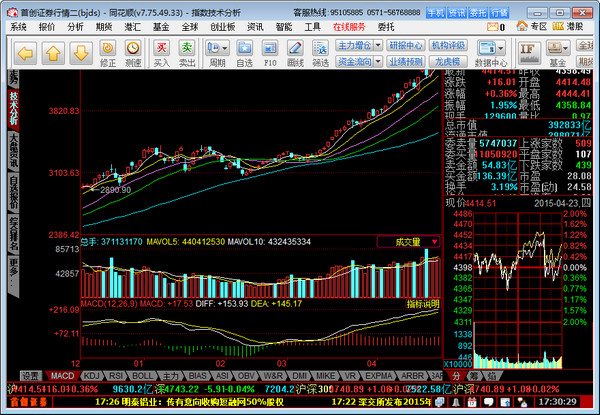Click the 卖出 (Sell) toolbar icon
Screen dimensions: 600x415
point(187,51)
